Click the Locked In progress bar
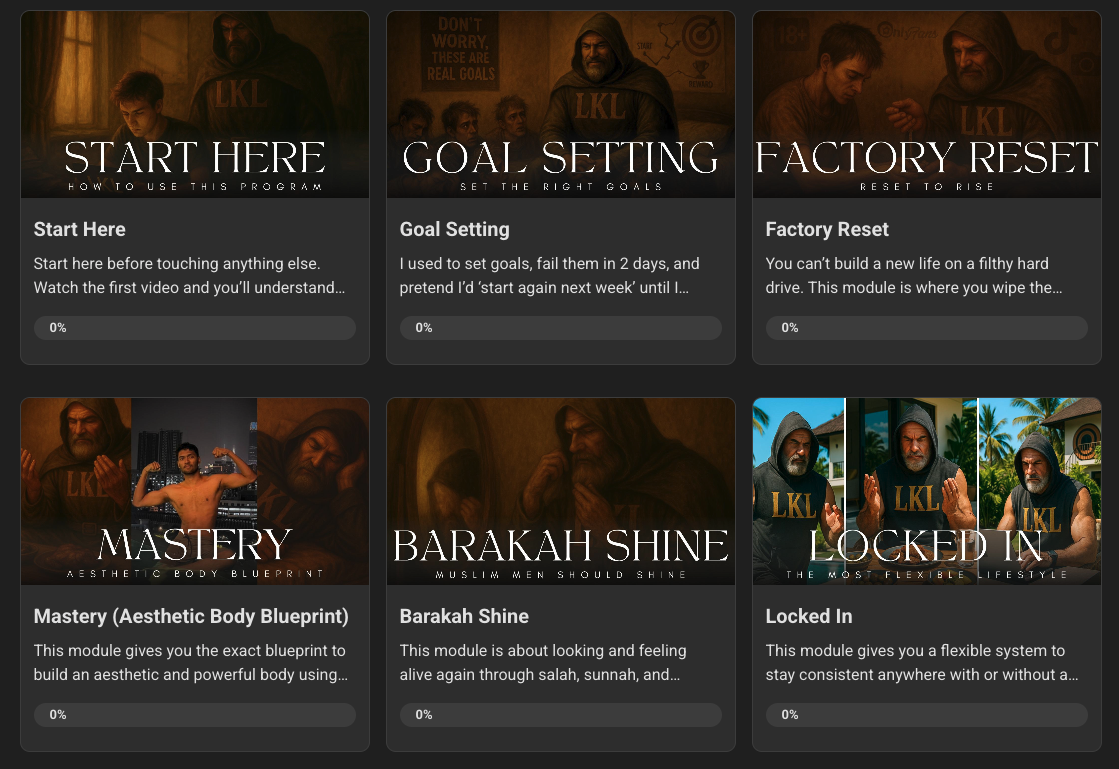This screenshot has width=1119, height=769. [x=927, y=715]
